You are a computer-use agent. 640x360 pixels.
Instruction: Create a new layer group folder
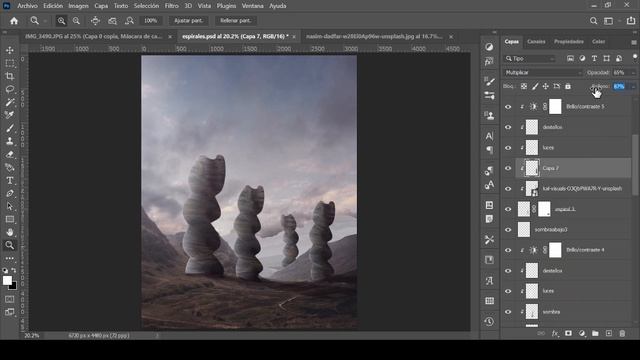coord(595,333)
